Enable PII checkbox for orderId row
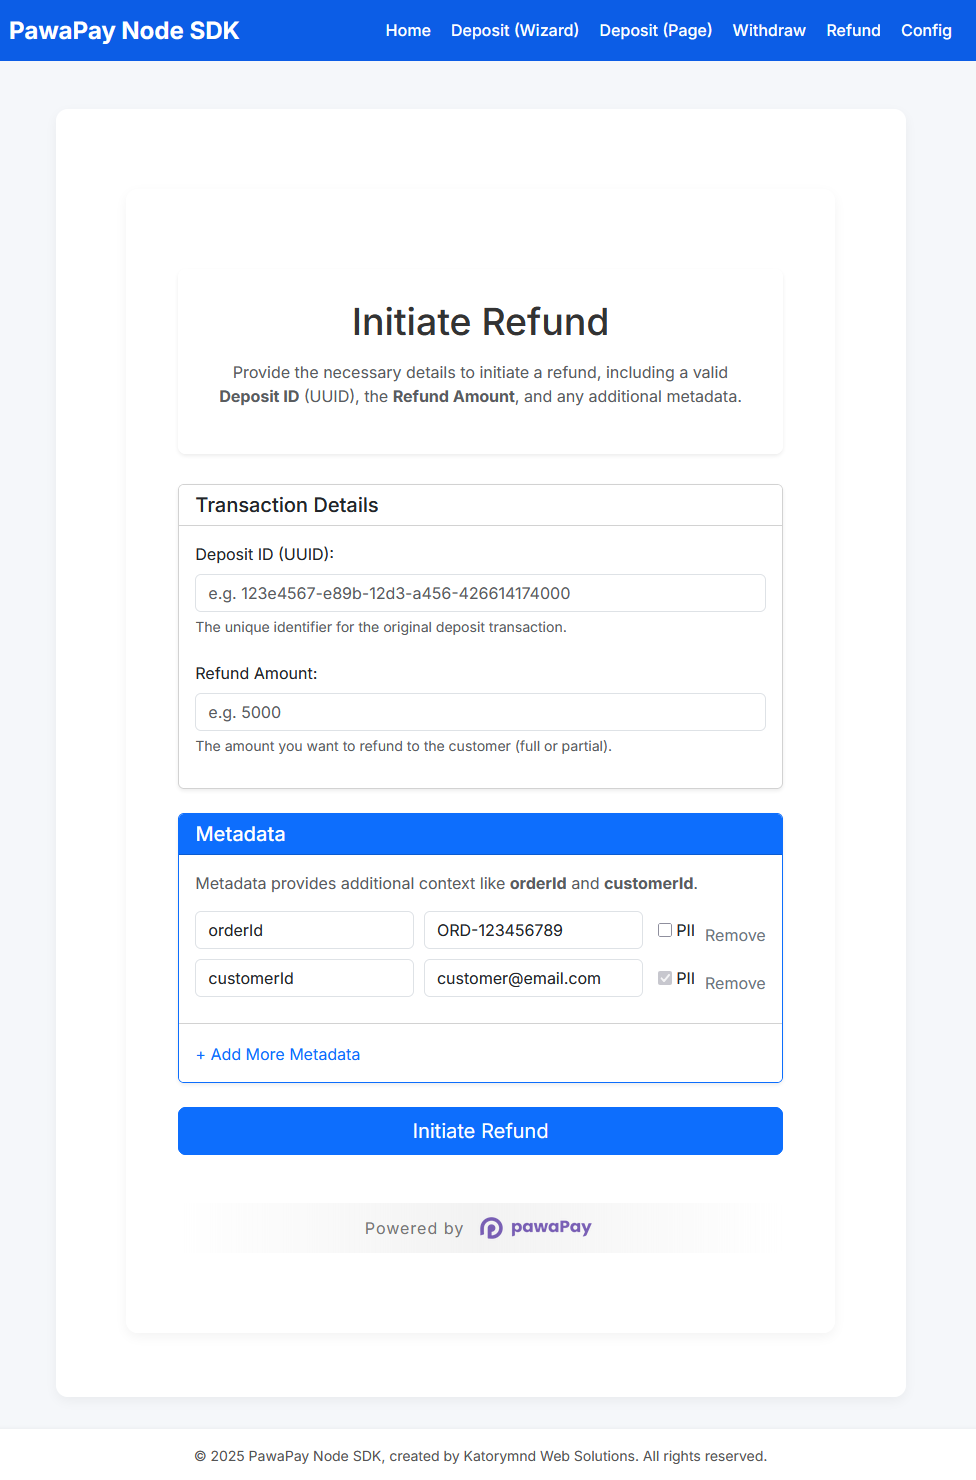Screen dimensions: 976x1480 (665, 930)
